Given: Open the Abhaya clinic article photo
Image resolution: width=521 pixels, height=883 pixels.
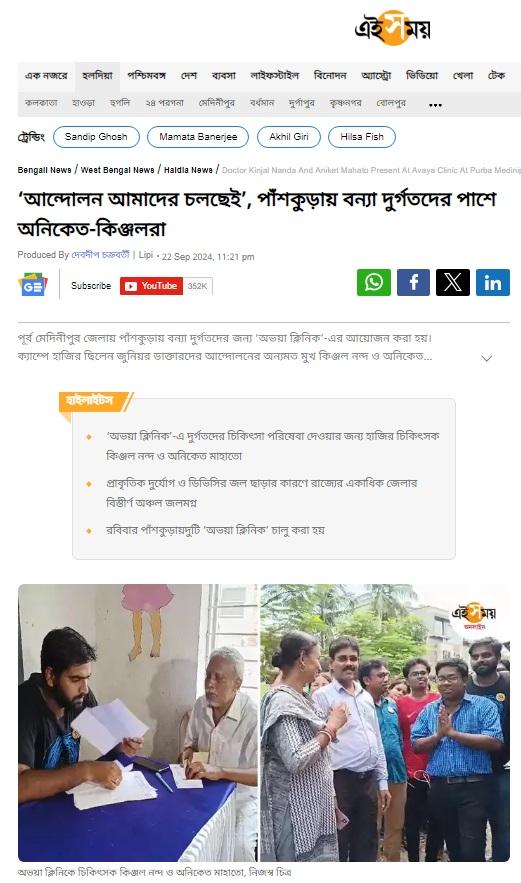Looking at the screenshot, I should click(264, 723).
